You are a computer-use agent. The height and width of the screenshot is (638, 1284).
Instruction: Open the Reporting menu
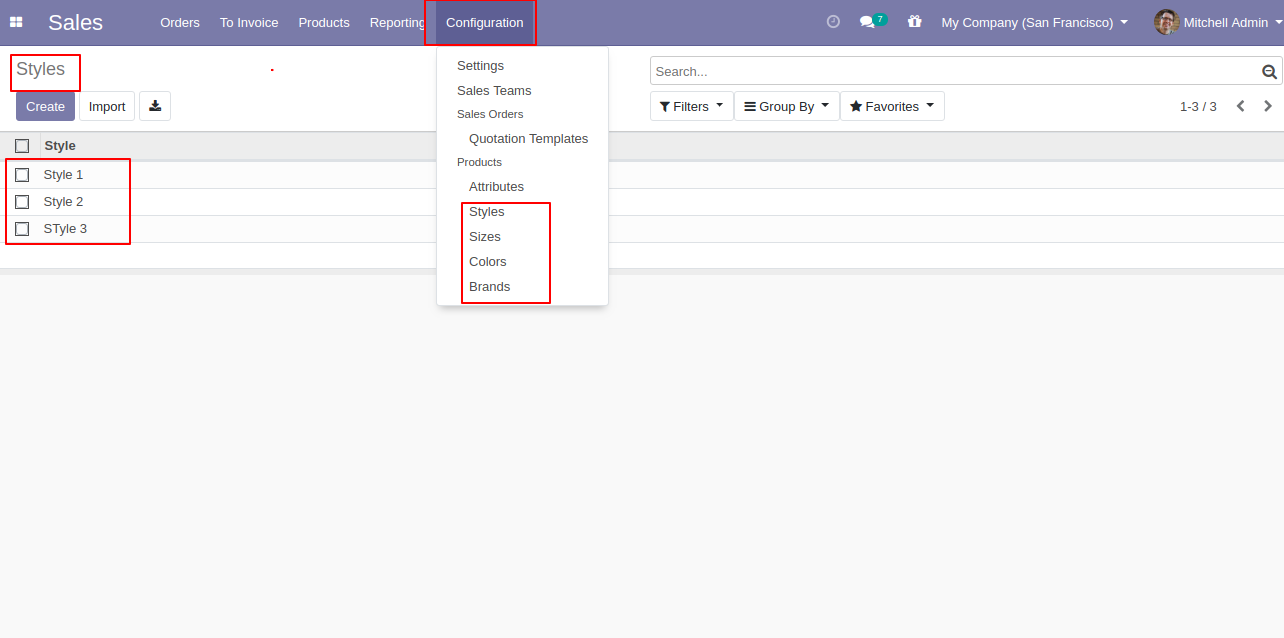(x=396, y=22)
